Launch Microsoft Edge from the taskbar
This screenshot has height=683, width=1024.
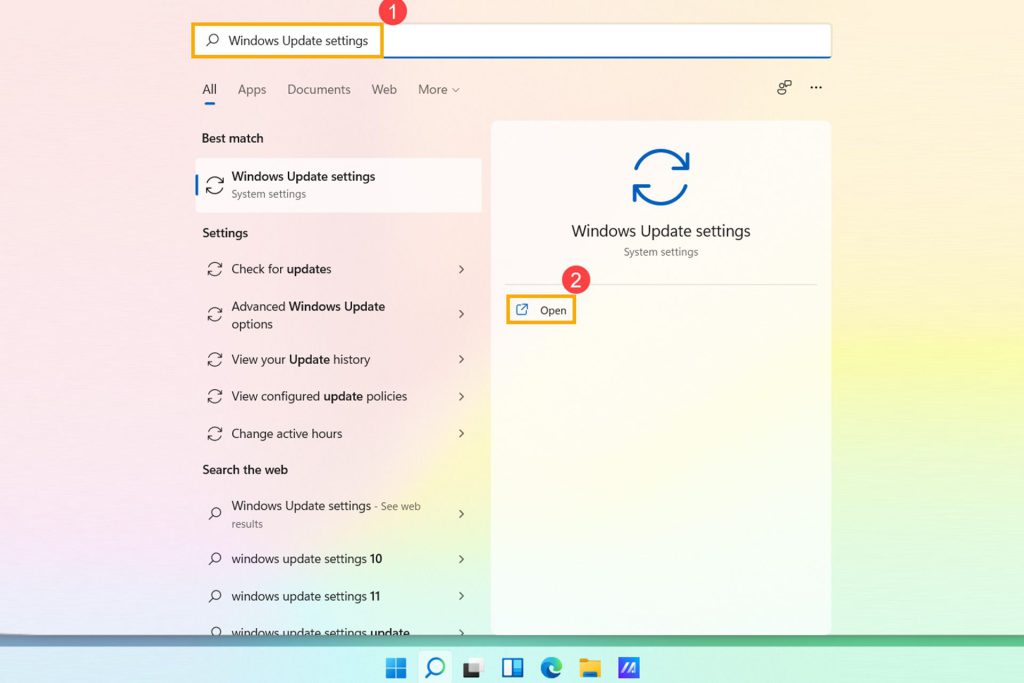tap(550, 667)
